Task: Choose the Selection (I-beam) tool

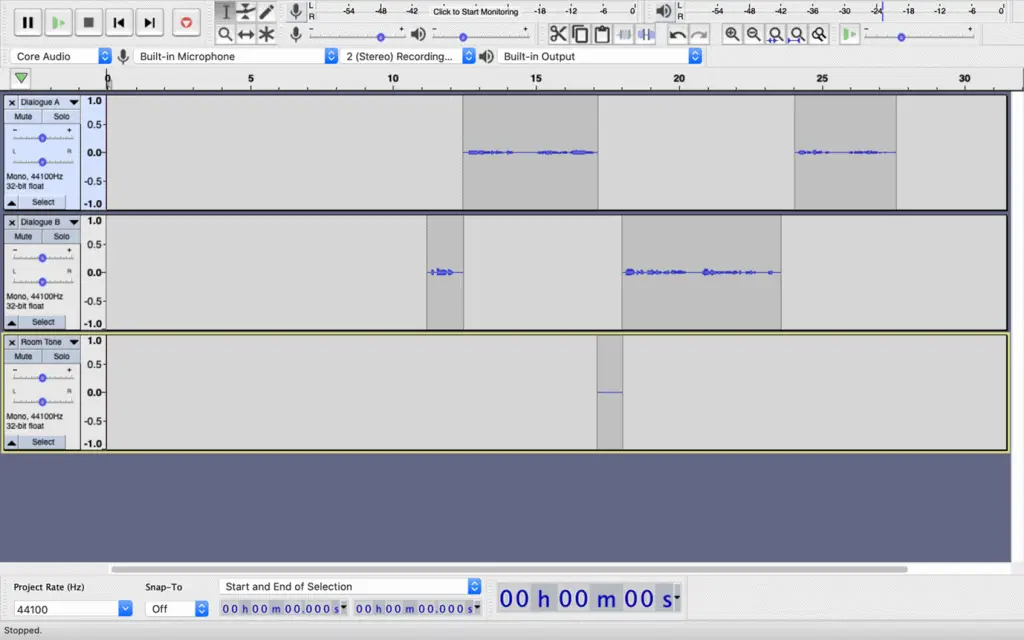Action: (x=225, y=12)
